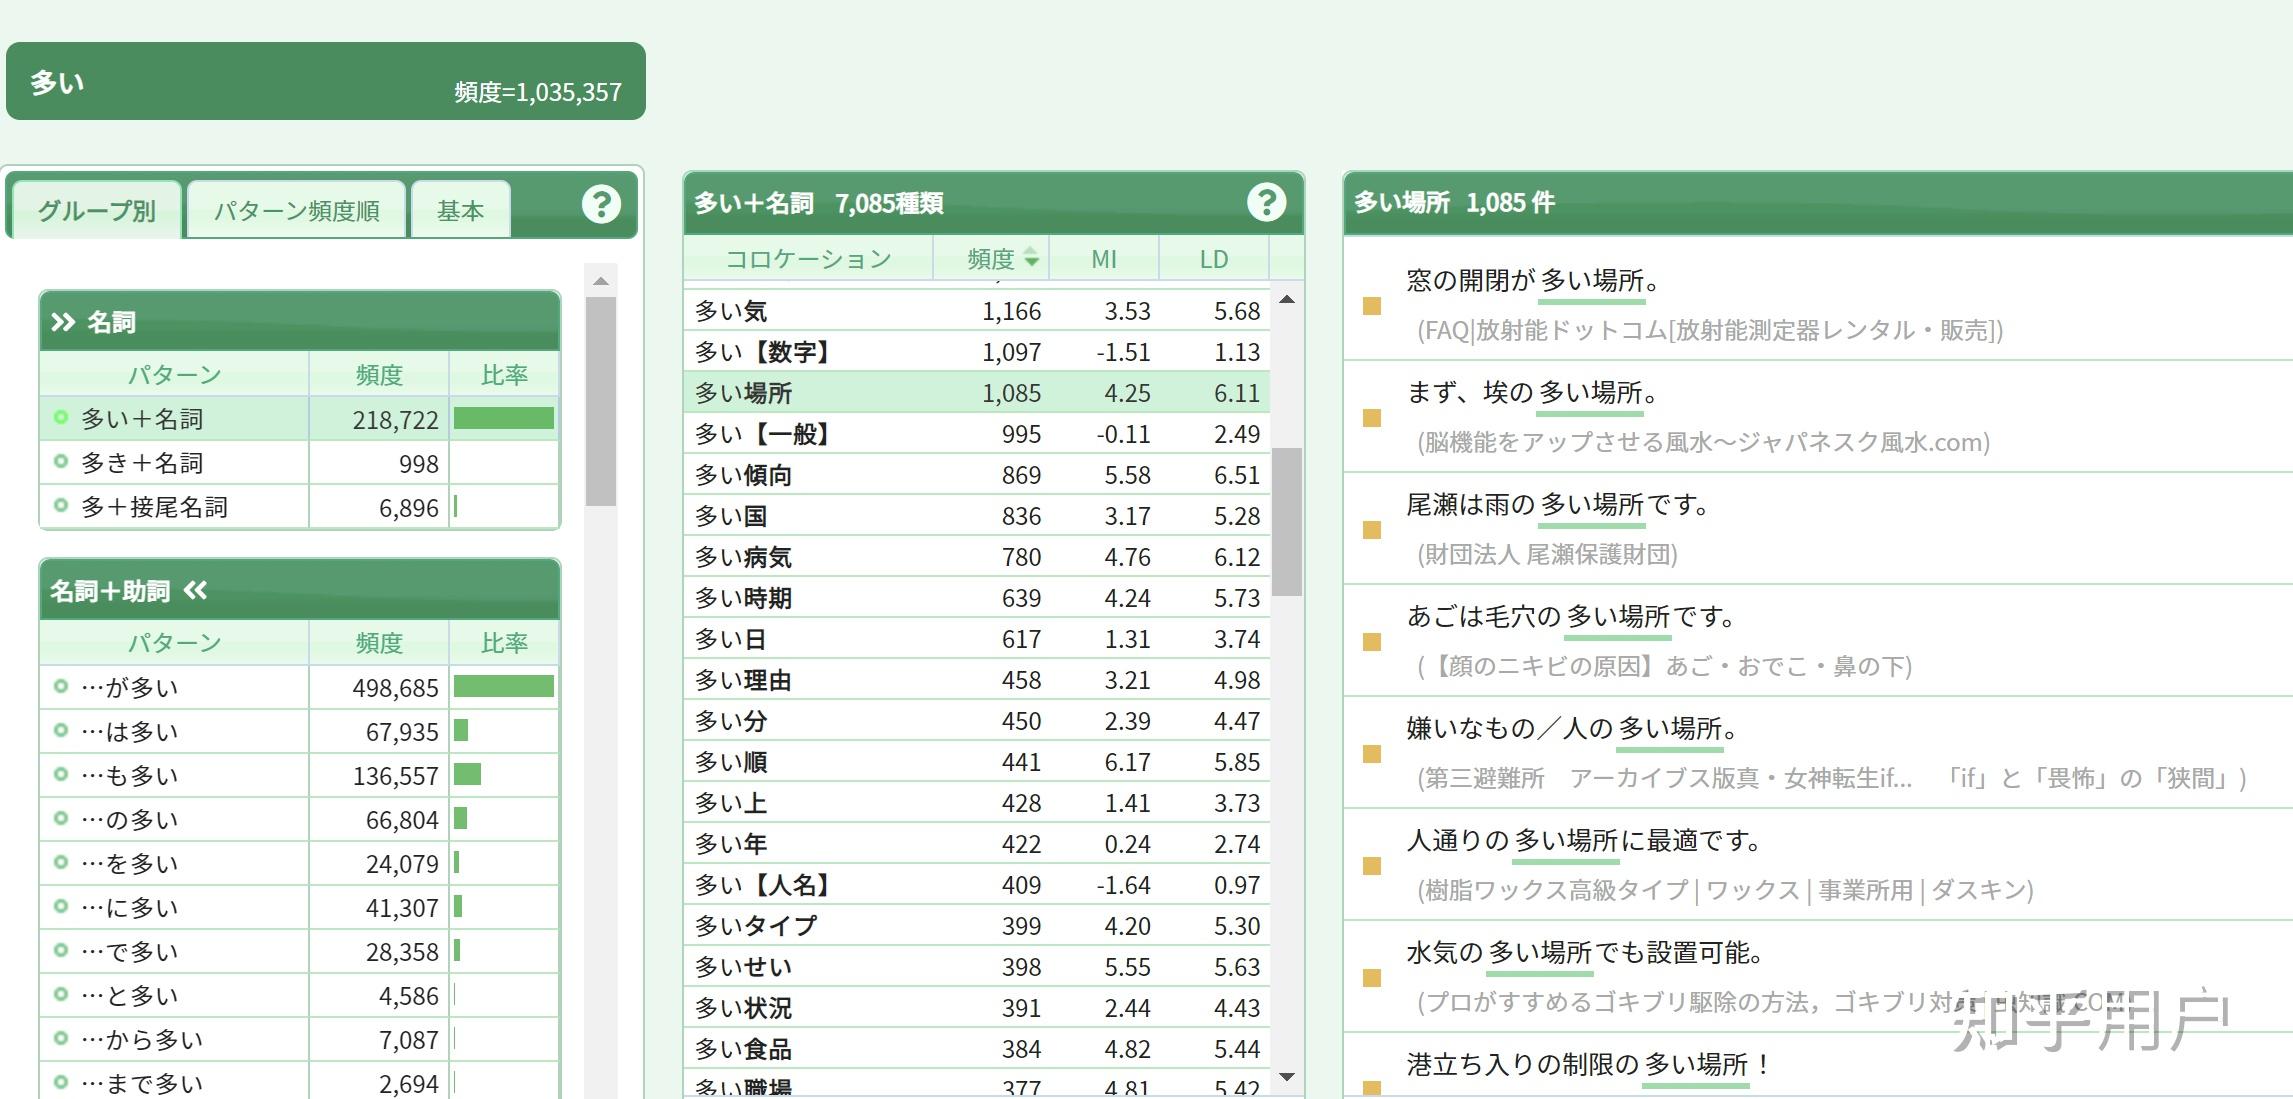Select the …から多い pattern row
The image size is (2293, 1099).
tap(299, 1039)
